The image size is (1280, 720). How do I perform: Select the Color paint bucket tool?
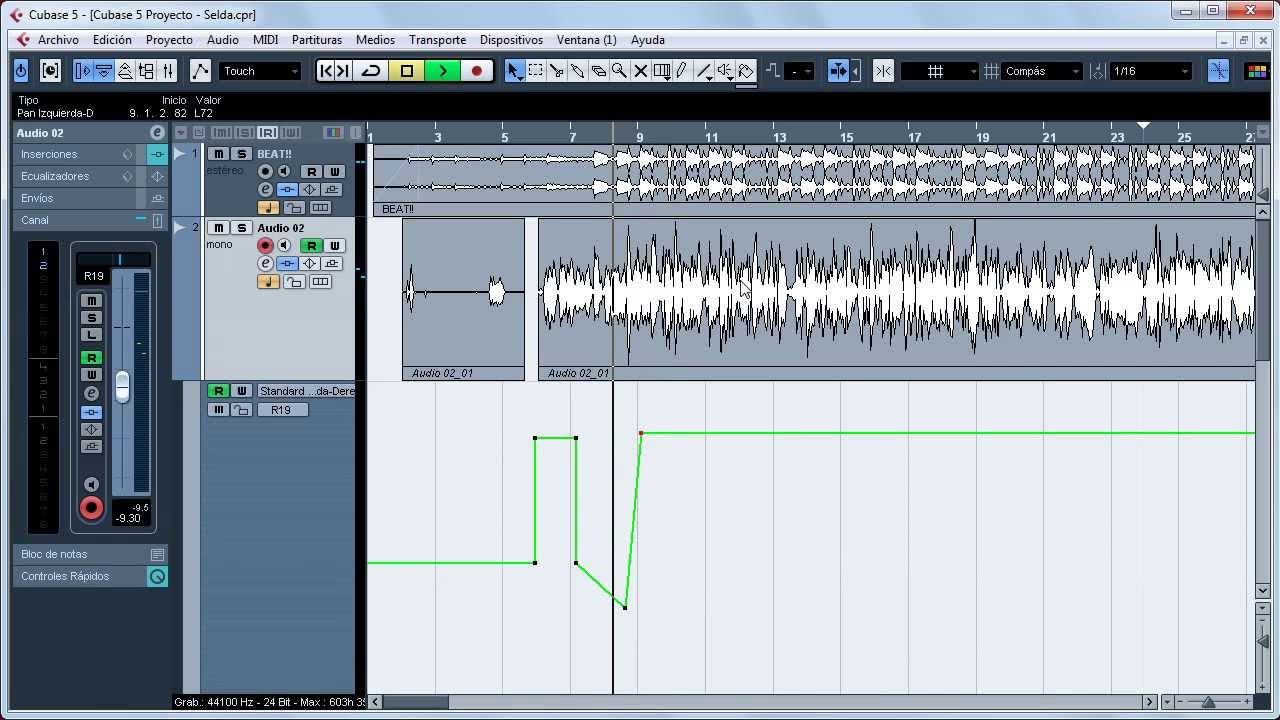[746, 71]
